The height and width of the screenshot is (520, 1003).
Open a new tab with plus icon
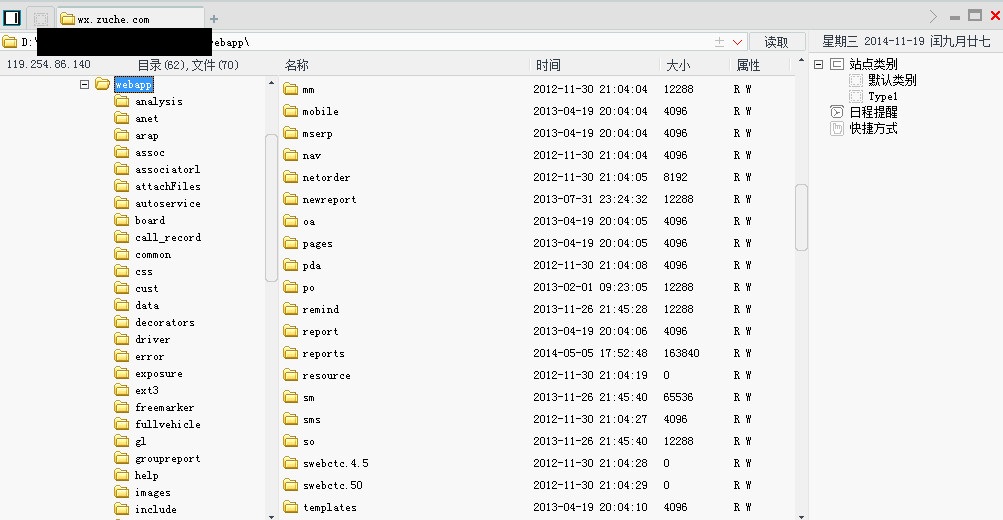point(214,19)
